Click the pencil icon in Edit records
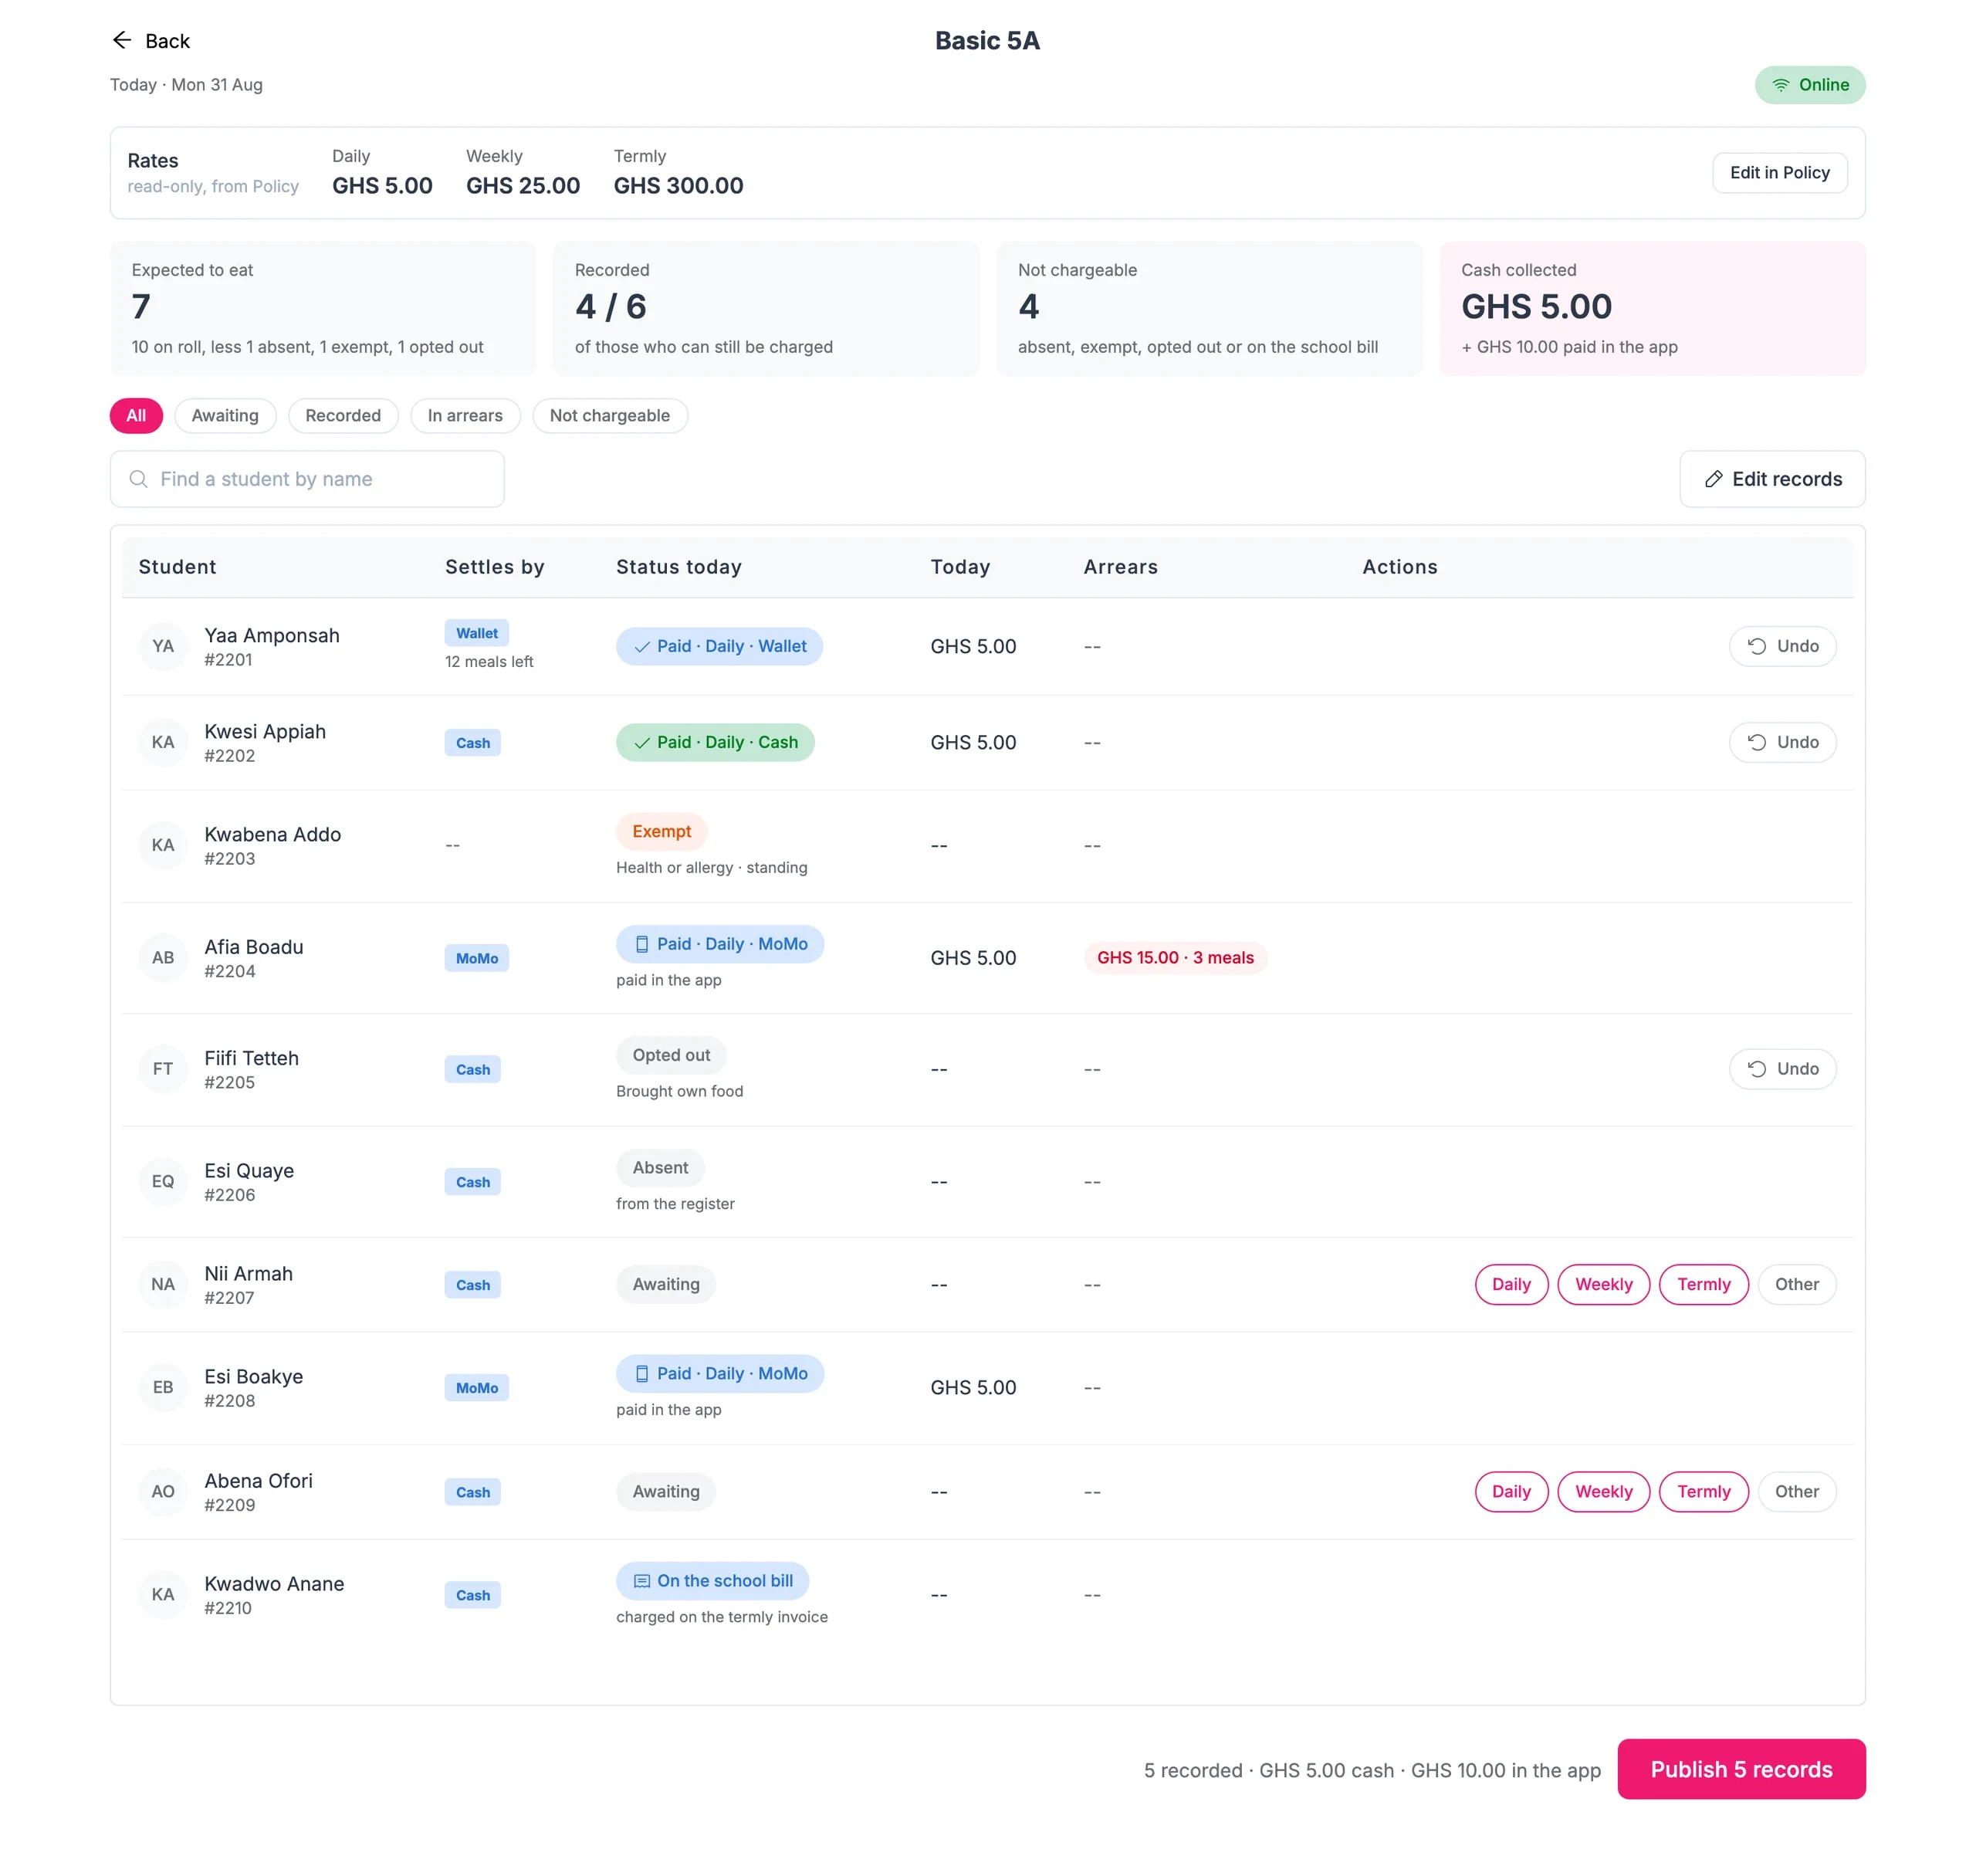1976x1876 pixels. pyautogui.click(x=1713, y=479)
